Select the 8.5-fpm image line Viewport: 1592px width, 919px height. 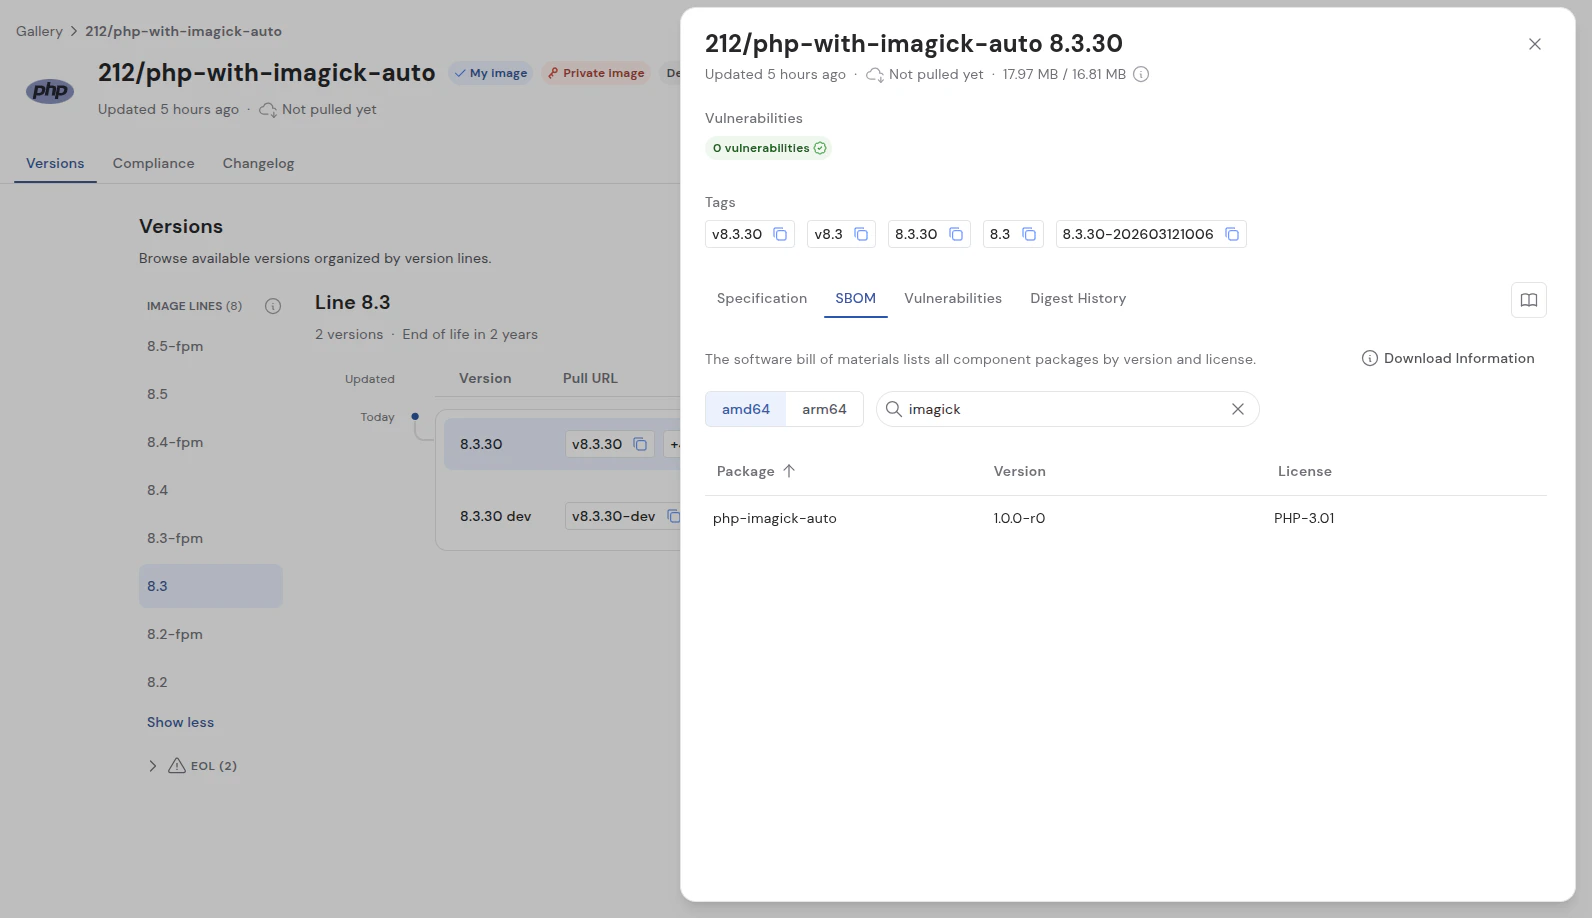(x=210, y=346)
